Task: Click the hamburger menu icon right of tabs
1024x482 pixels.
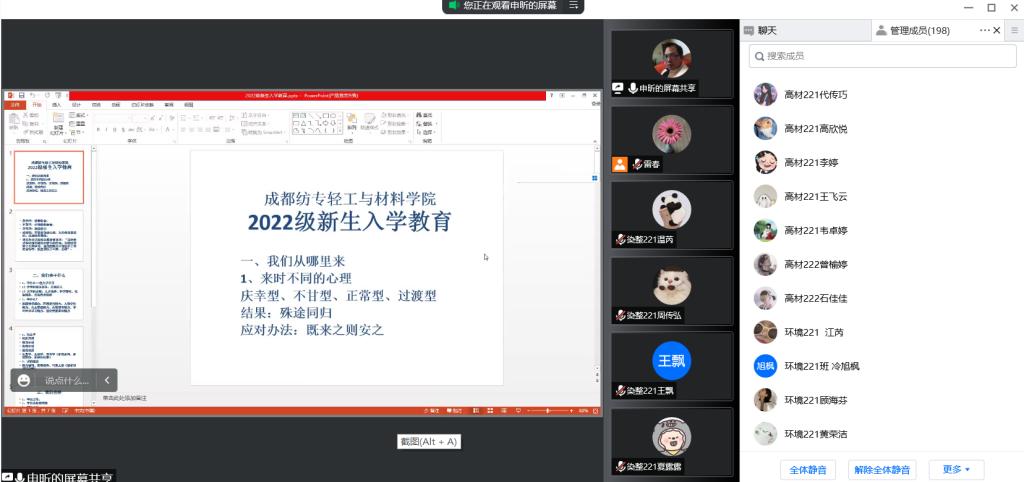Action: click(x=1013, y=31)
